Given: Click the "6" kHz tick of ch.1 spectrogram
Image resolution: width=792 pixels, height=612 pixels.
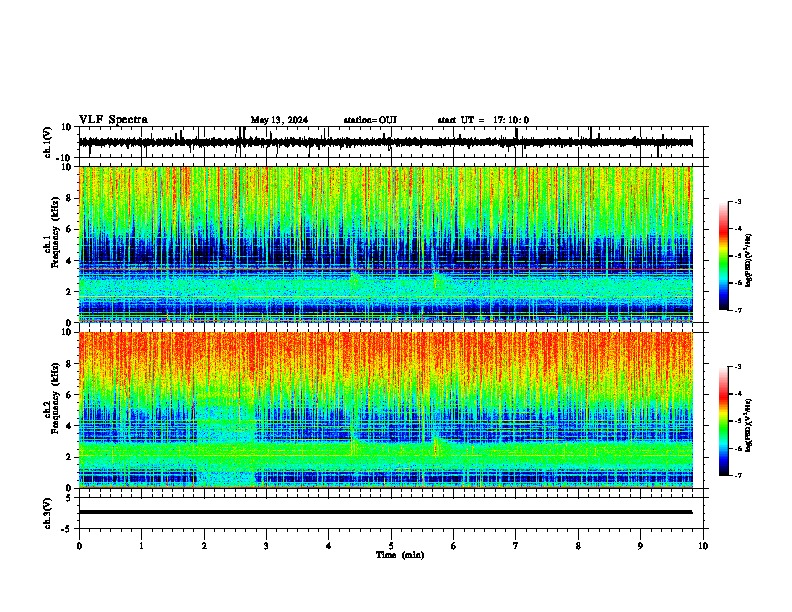Looking at the screenshot, I should click(69, 230).
